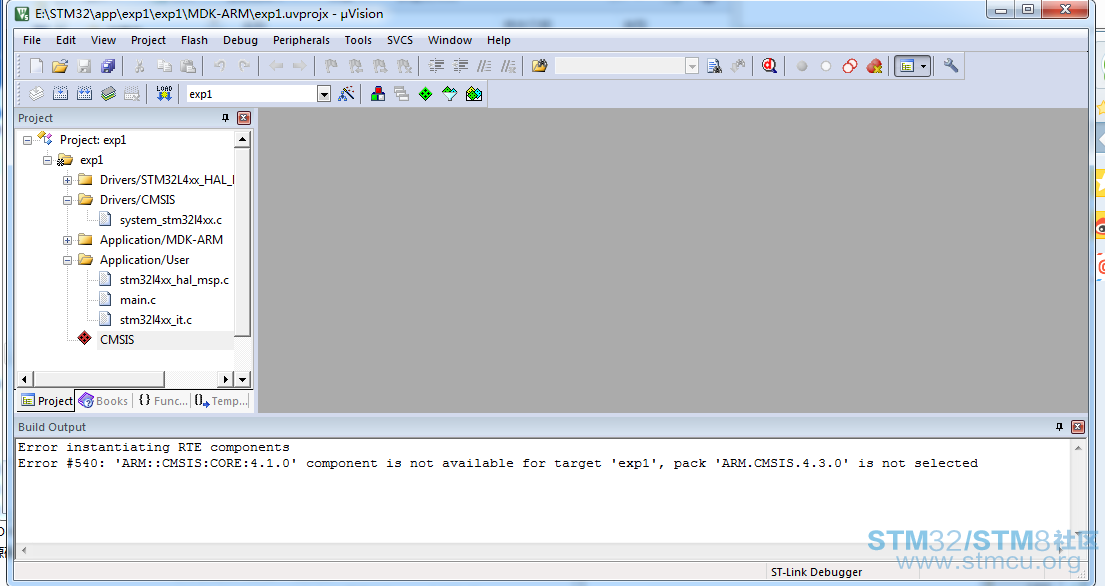1105x586 pixels.
Task: Click project tree horizontal scrollbar left arrow
Action: pos(25,380)
